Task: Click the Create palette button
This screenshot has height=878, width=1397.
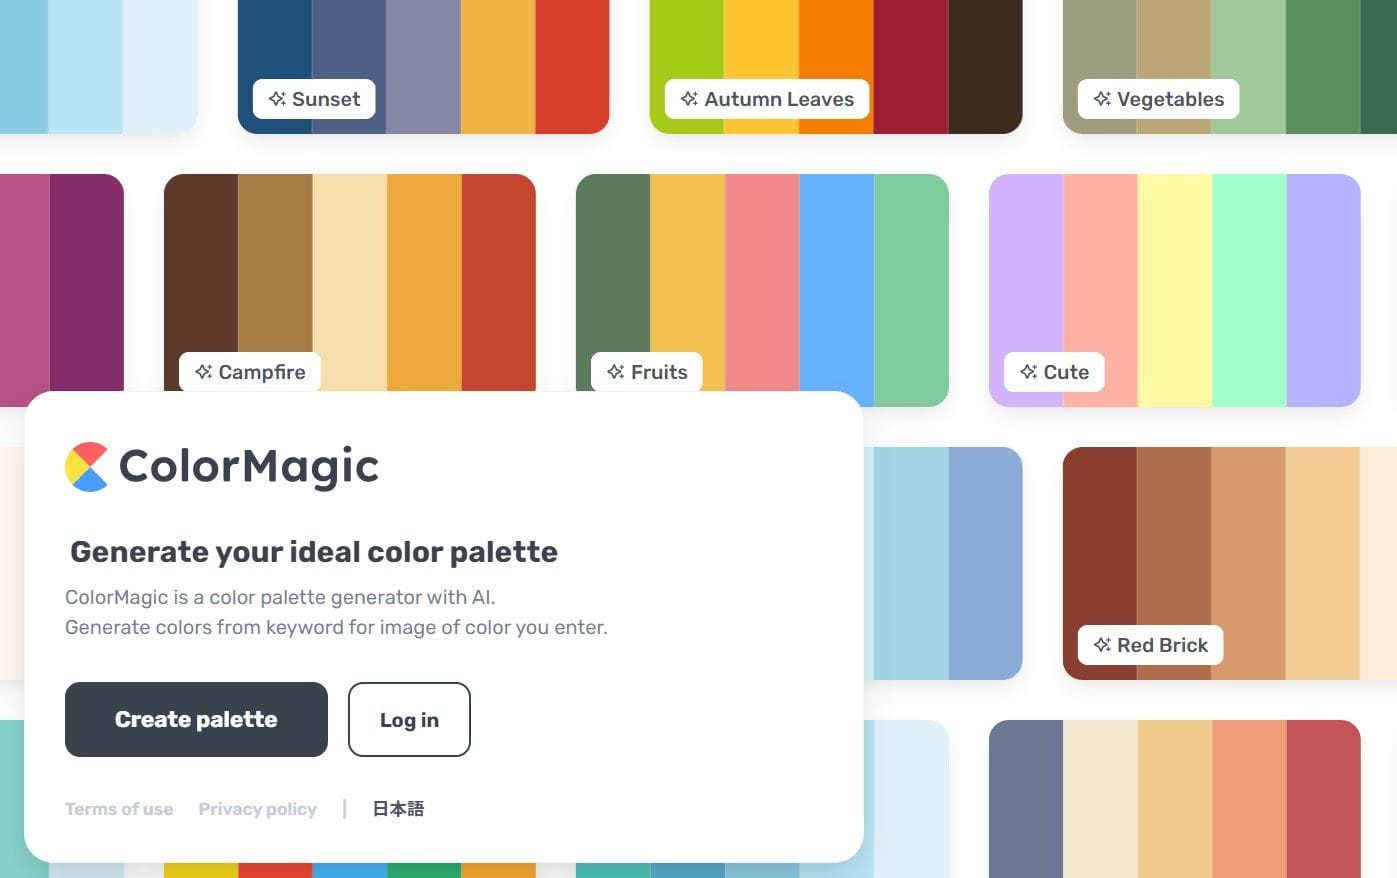Action: click(x=196, y=719)
